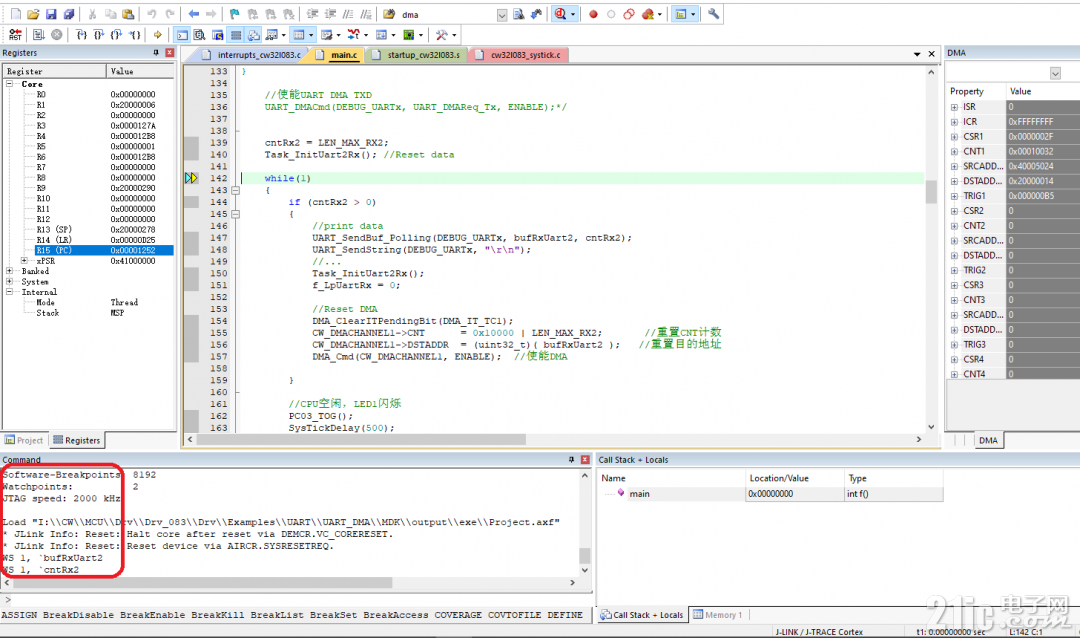Navigate backwards with the blue arrow
Image resolution: width=1080 pixels, height=638 pixels.
[194, 14]
